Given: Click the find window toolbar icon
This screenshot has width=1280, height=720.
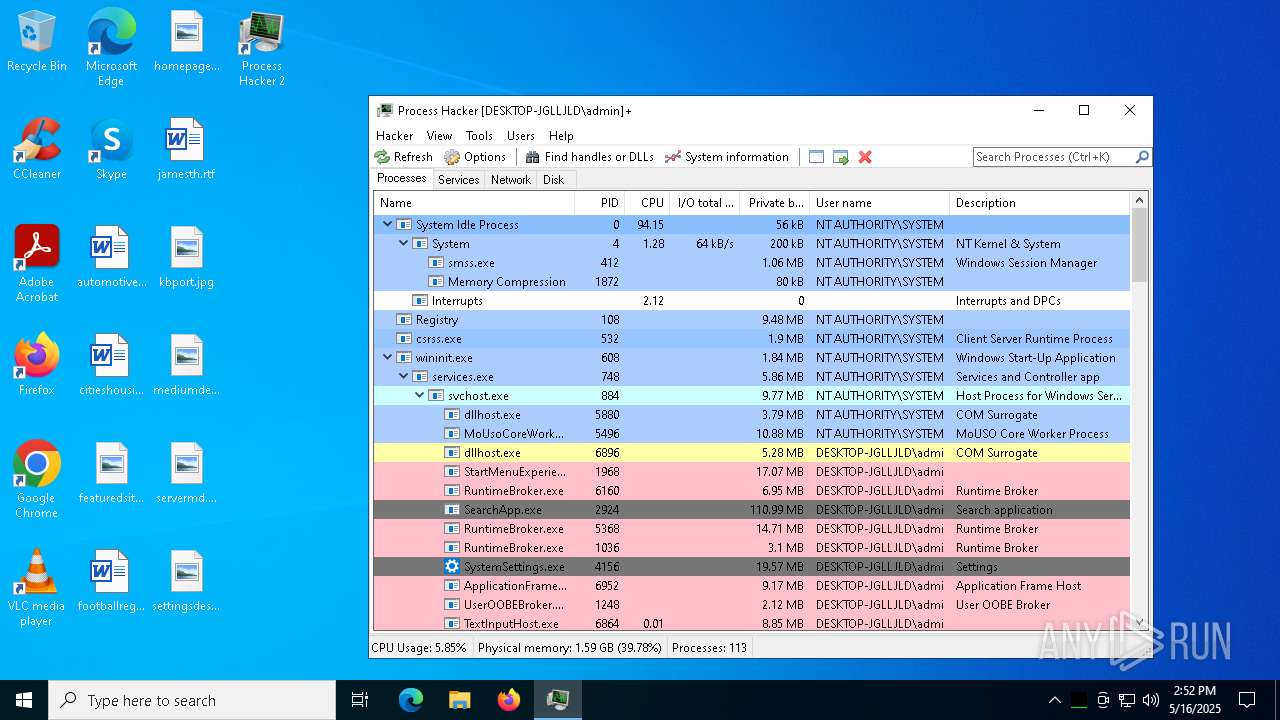Looking at the screenshot, I should click(816, 157).
